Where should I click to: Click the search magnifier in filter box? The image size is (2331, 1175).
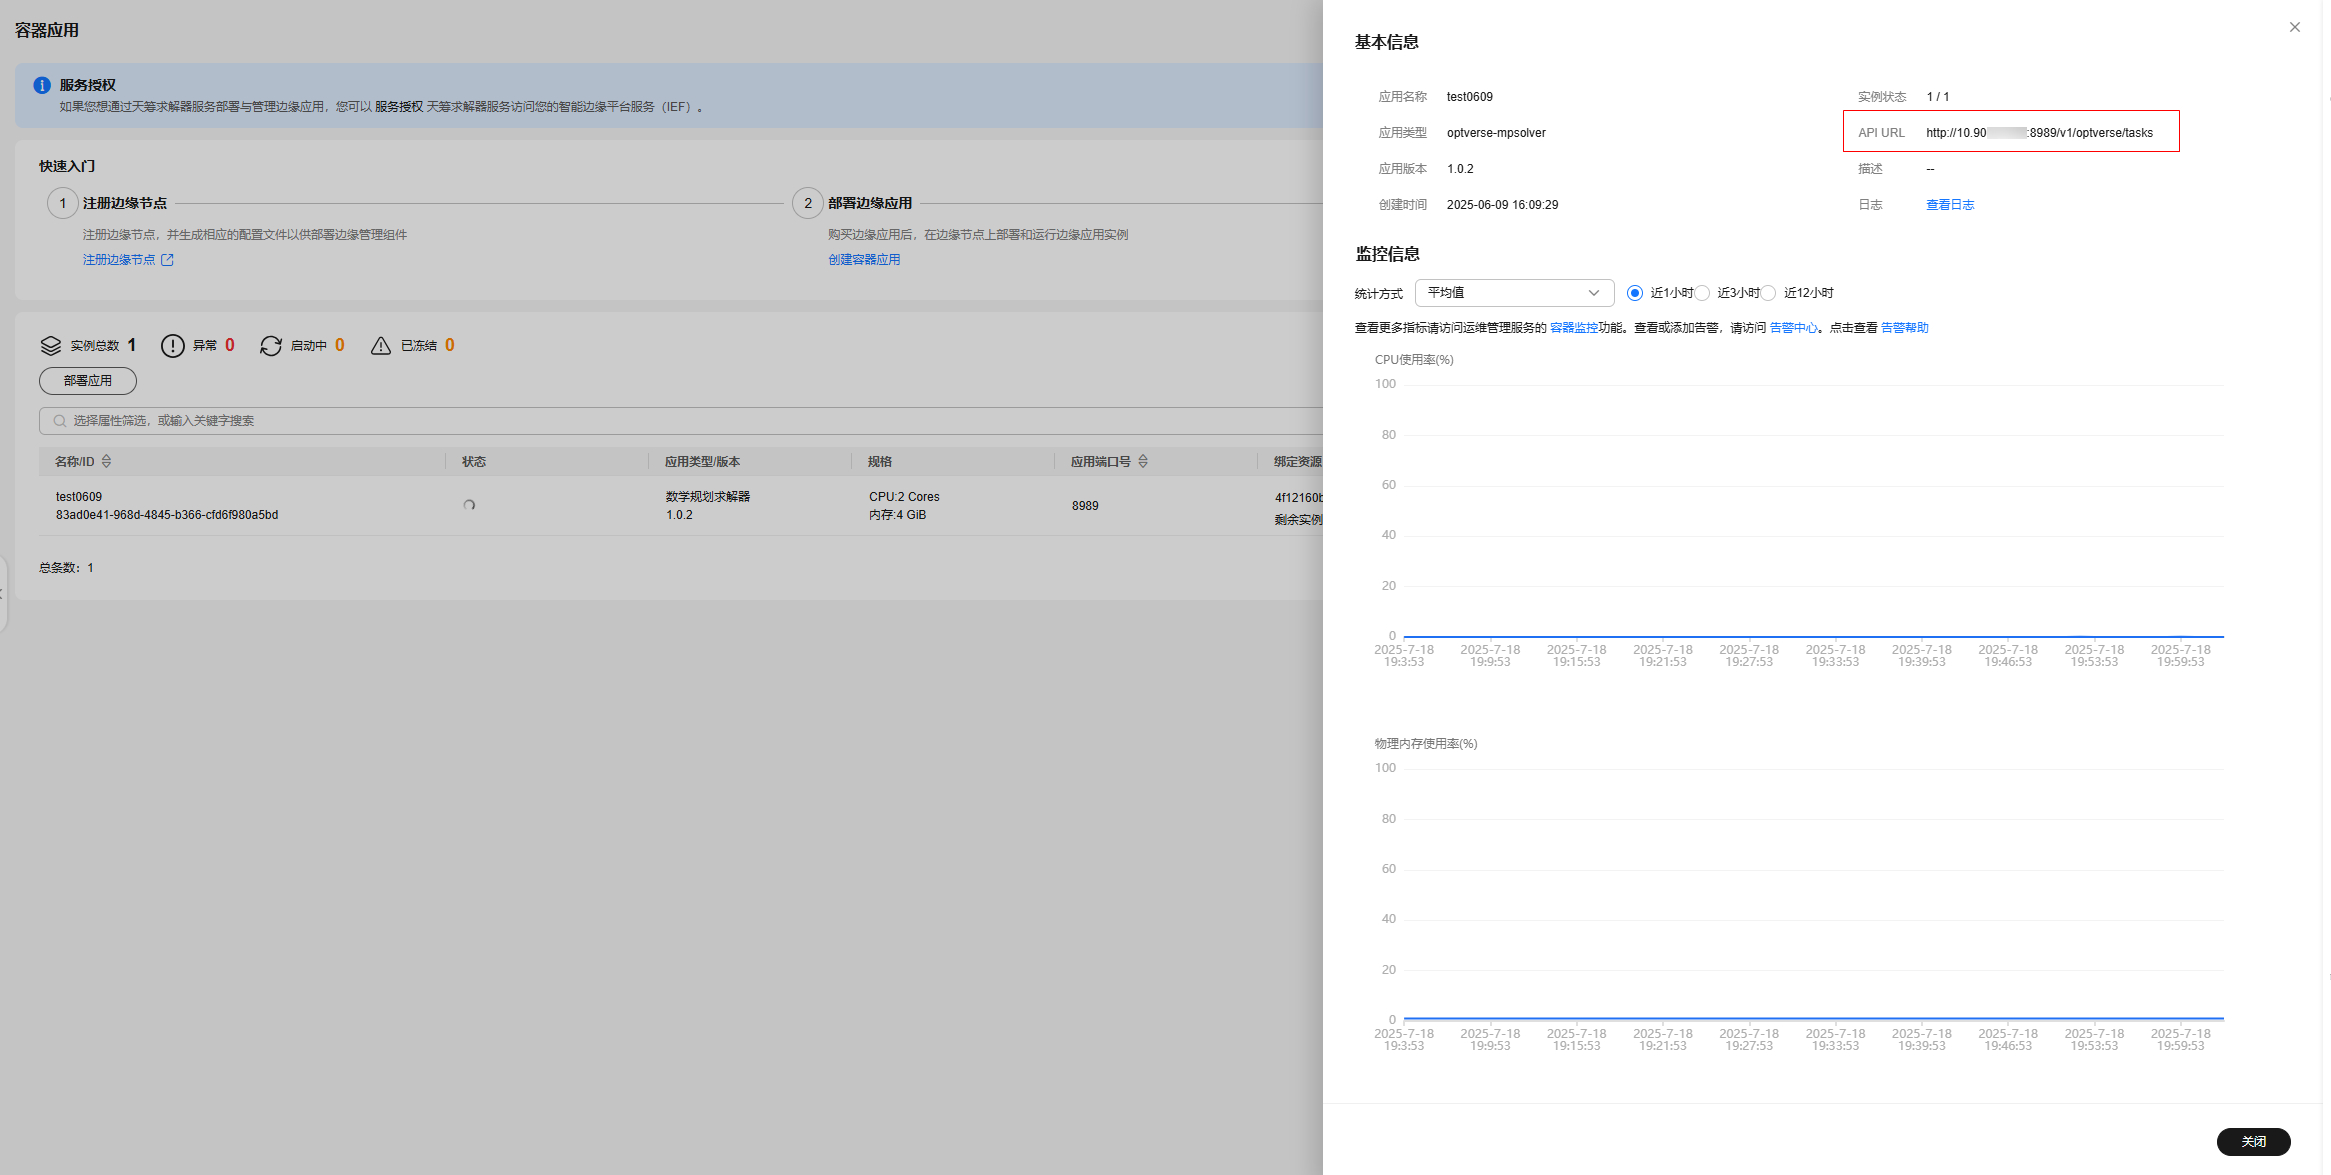pos(60,421)
